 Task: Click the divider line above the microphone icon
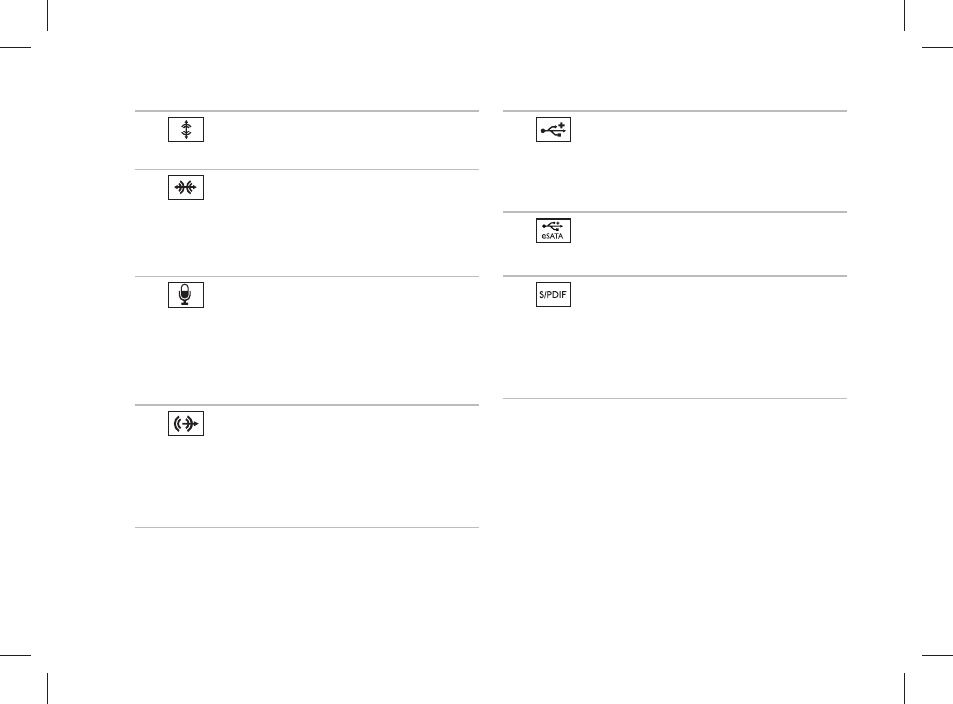pos(307,277)
